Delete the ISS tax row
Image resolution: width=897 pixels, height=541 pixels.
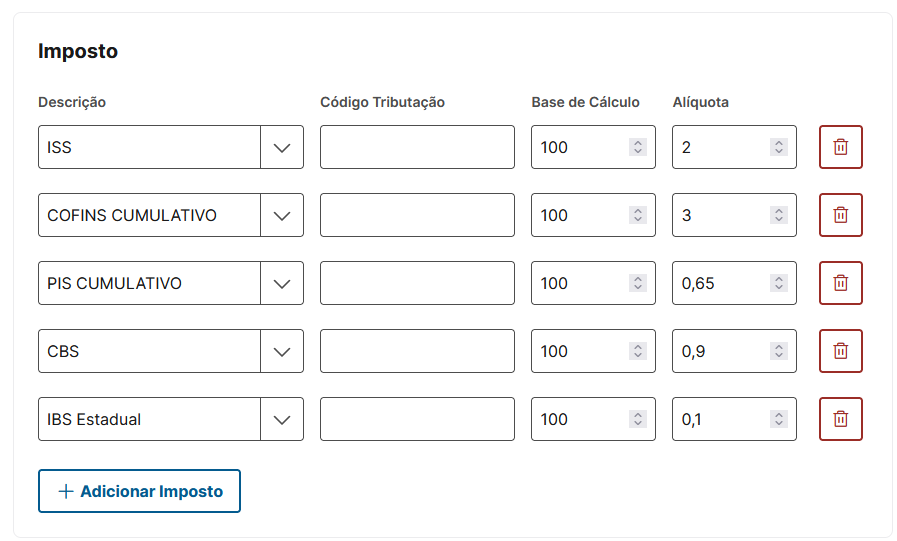tap(840, 147)
